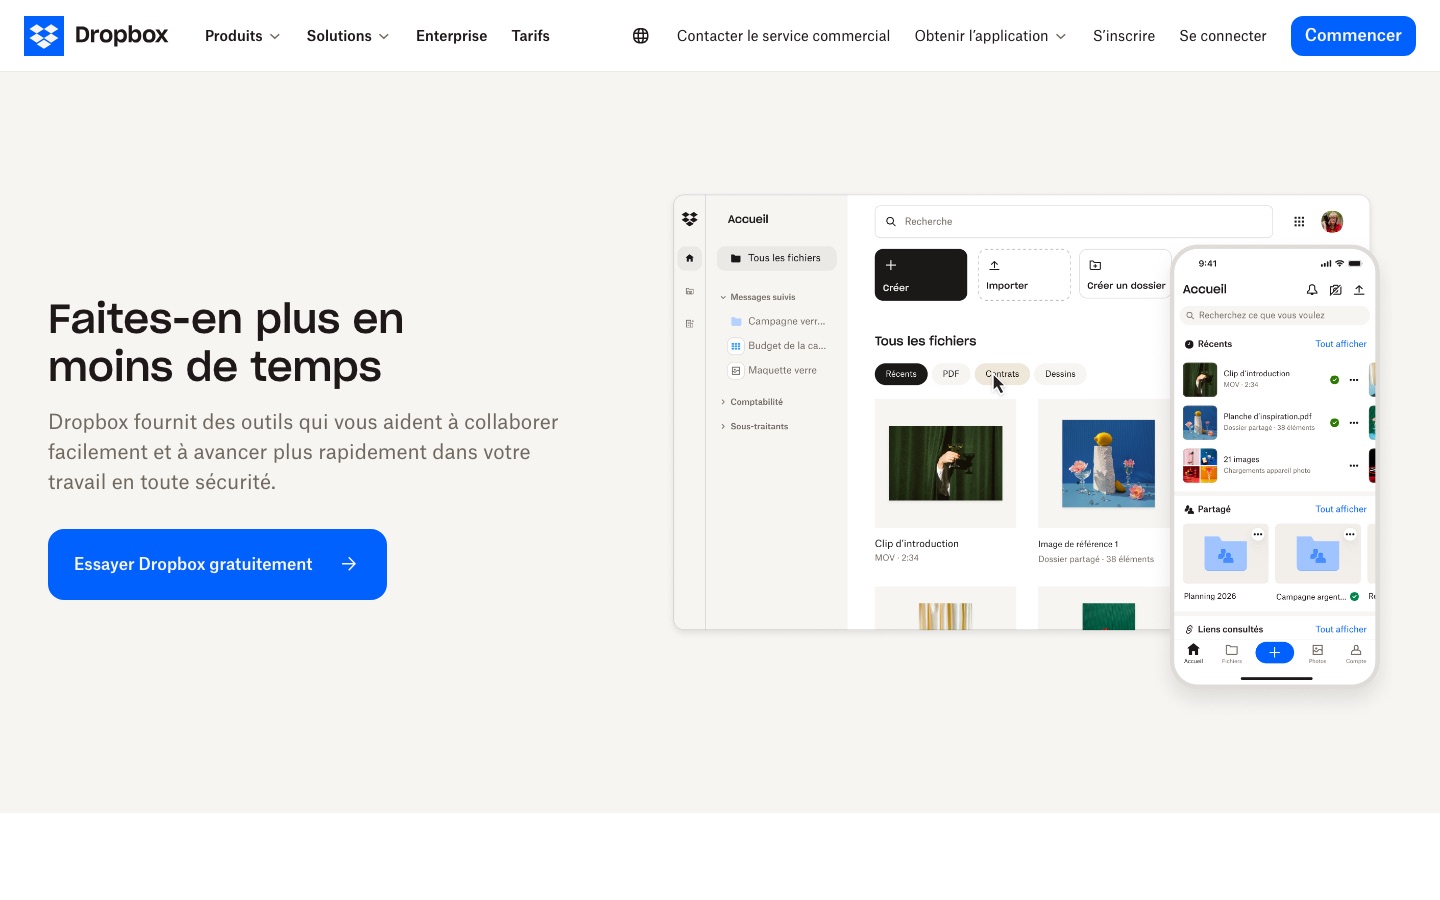Tap the Recherchez ce que vous voulez field

tap(1275, 315)
